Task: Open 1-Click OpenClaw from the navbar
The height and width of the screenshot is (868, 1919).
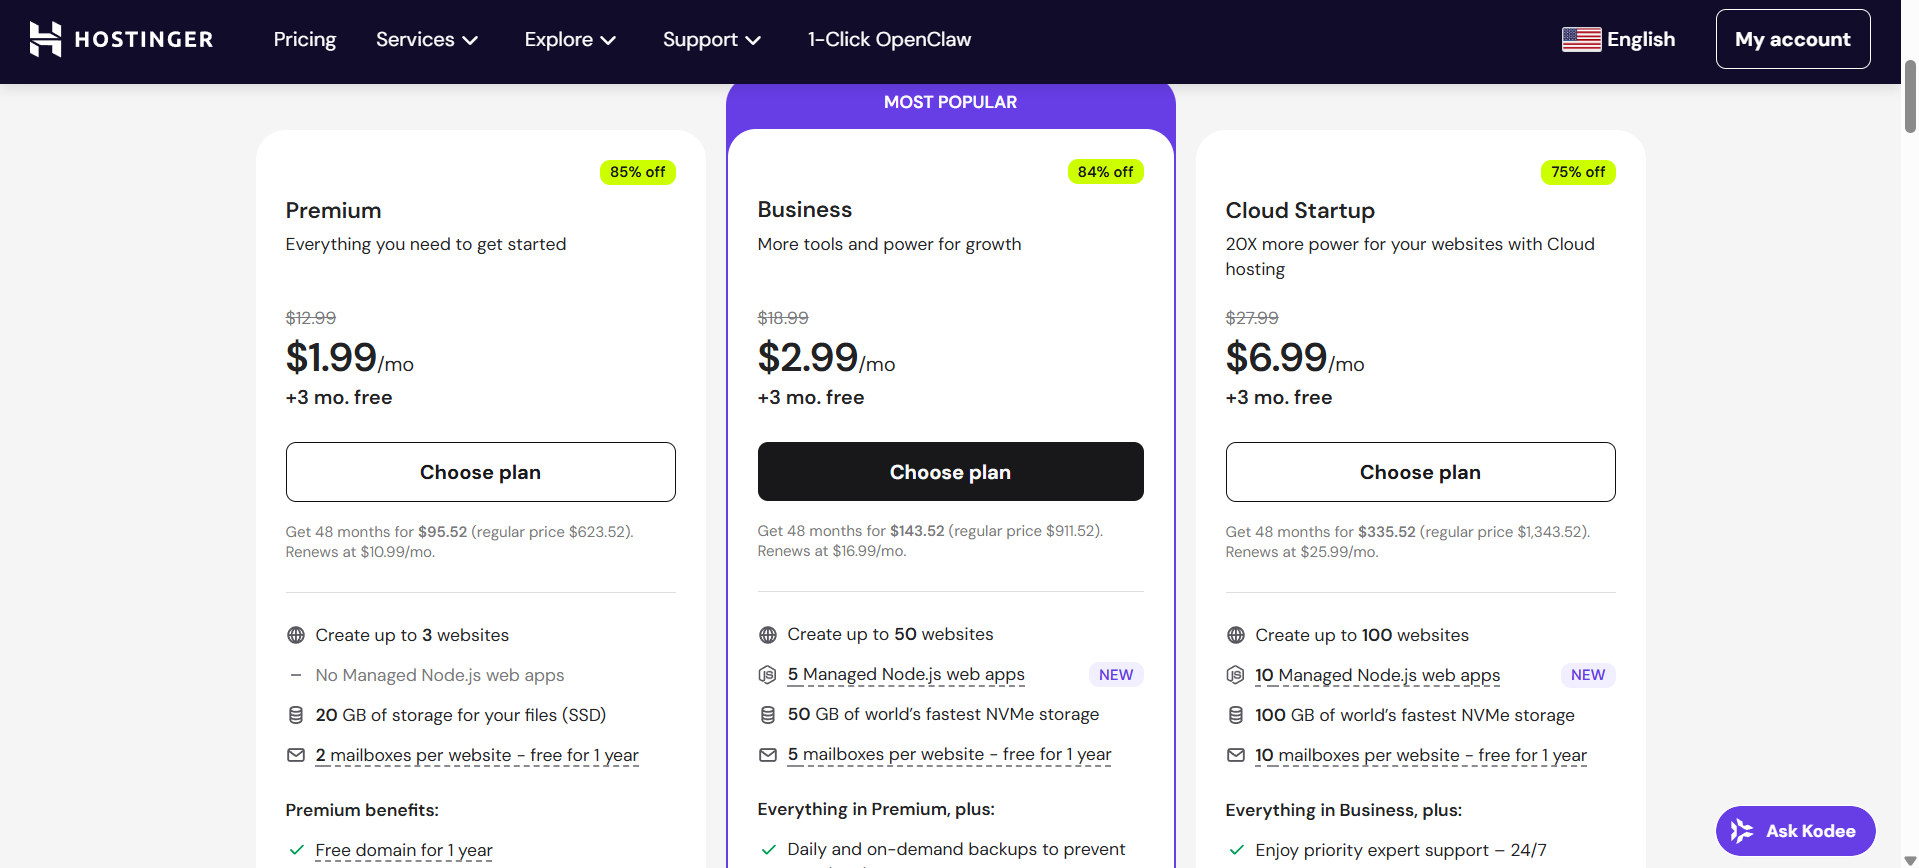Action: (889, 39)
